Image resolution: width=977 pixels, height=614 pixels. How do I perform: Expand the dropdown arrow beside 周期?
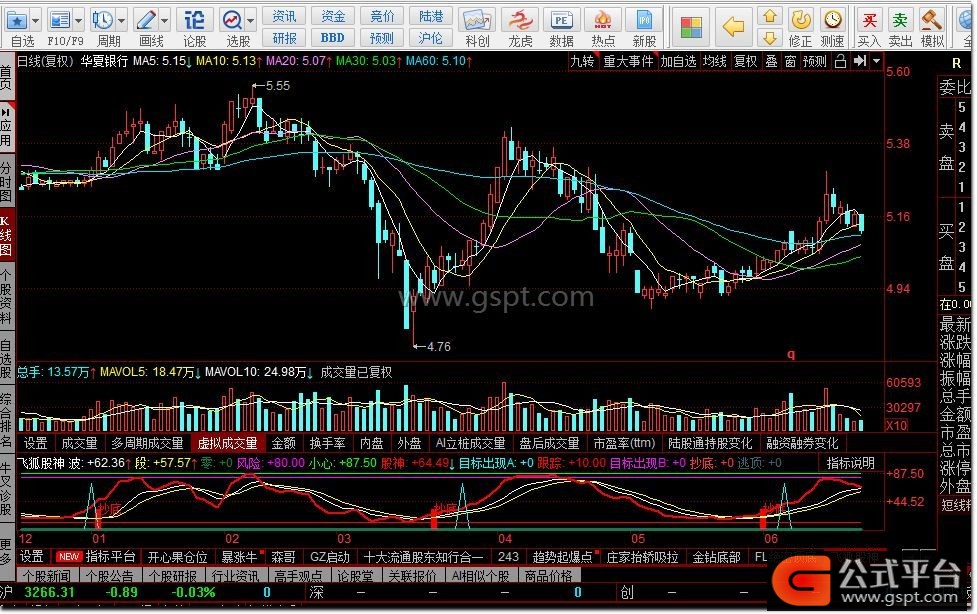(122, 21)
